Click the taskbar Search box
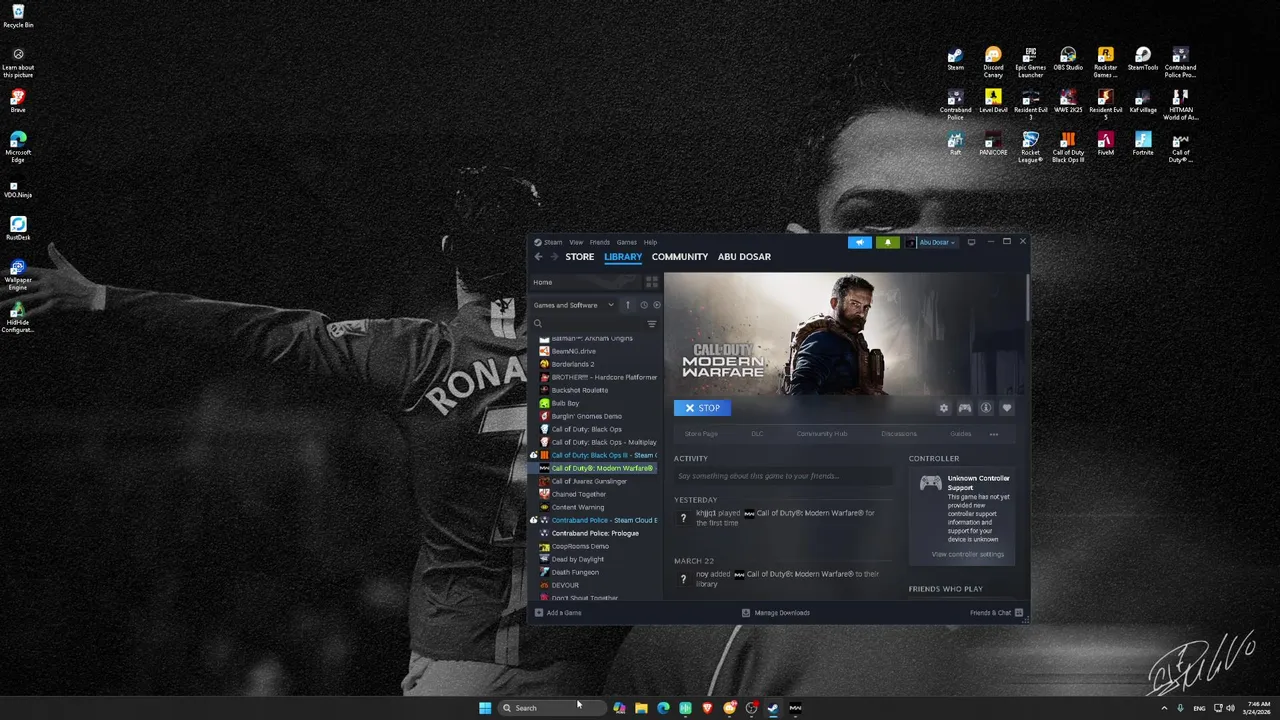The width and height of the screenshot is (1280, 720). (552, 708)
